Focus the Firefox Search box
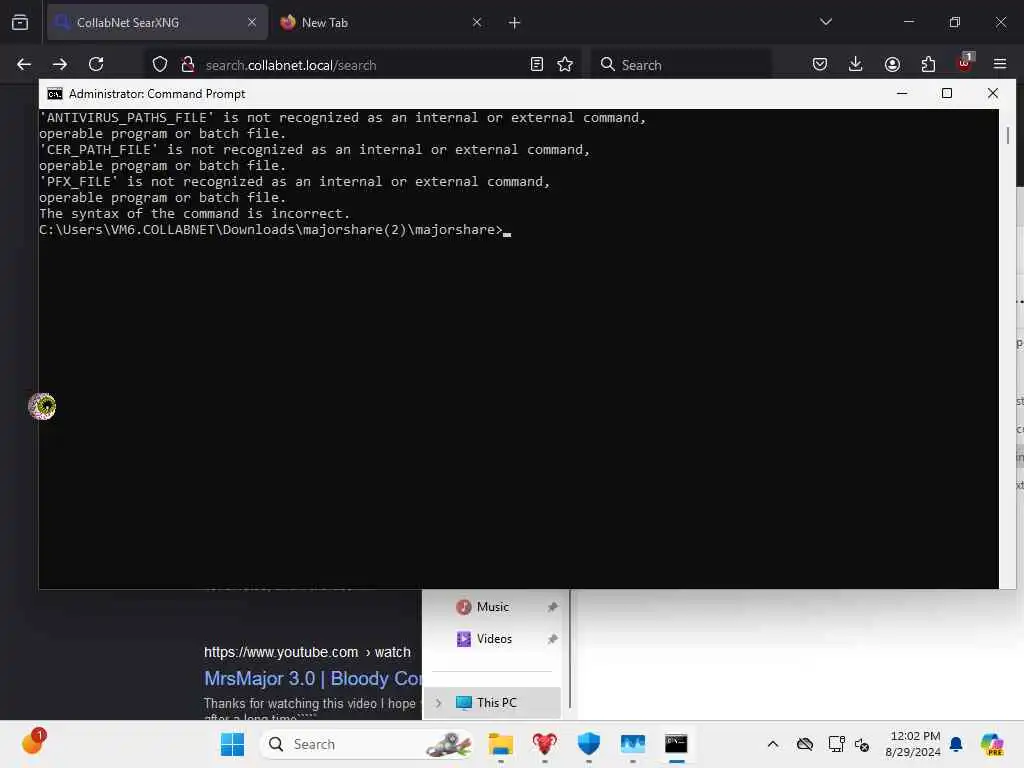This screenshot has width=1024, height=768. click(682, 65)
